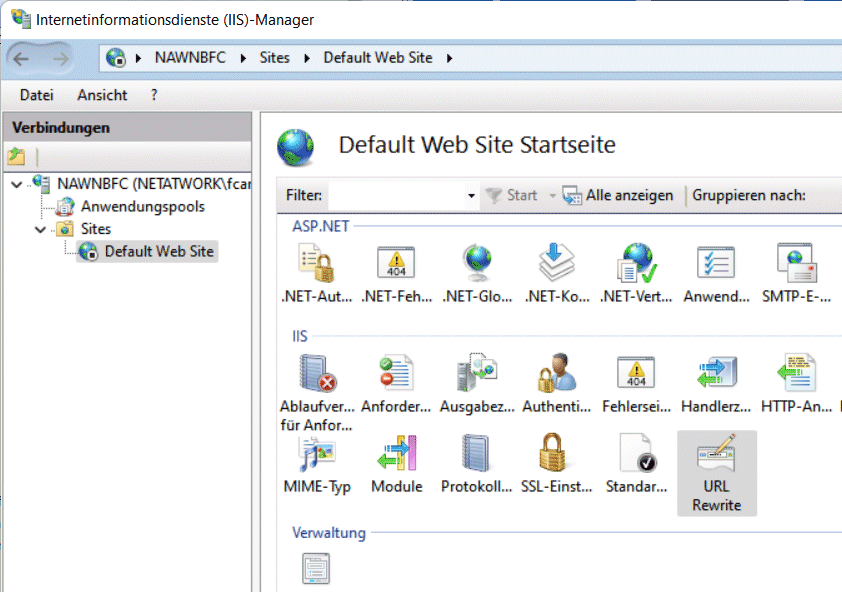Open the Anwendungseinstellungen icon
The width and height of the screenshot is (842, 592).
[716, 262]
